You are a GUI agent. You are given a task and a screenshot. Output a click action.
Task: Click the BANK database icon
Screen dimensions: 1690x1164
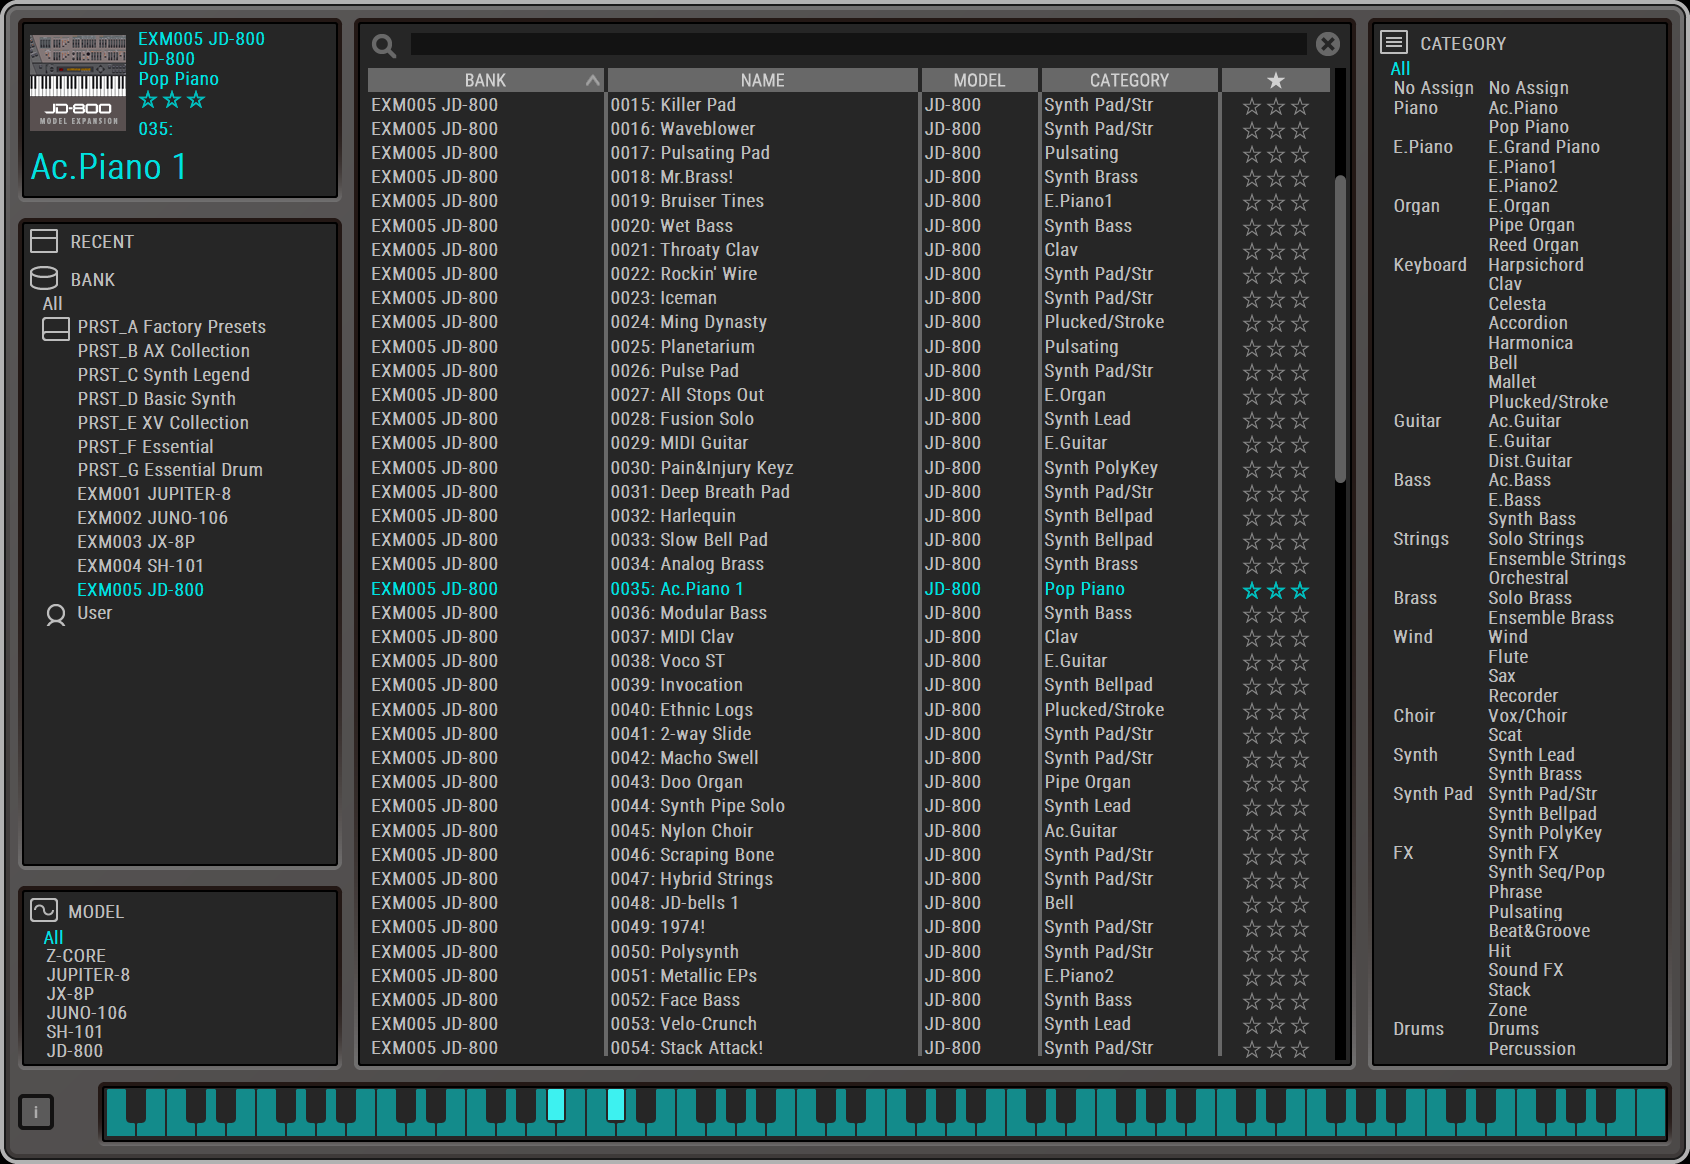44,279
